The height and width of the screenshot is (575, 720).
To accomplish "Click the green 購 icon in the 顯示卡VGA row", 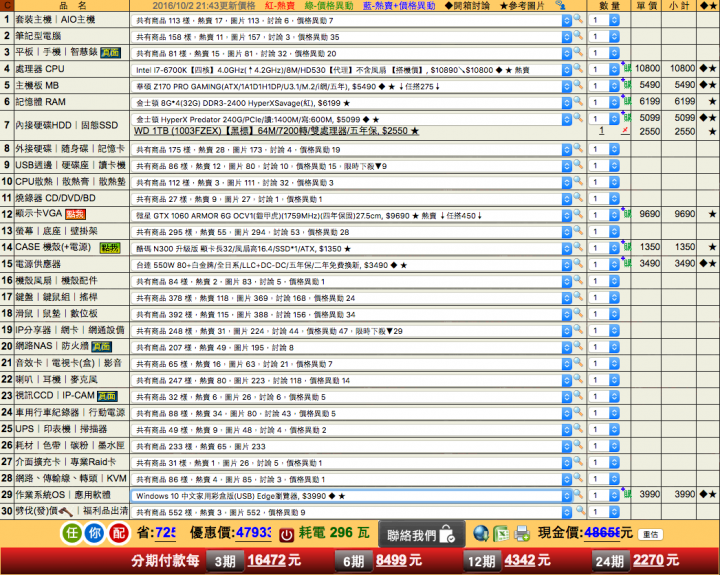I will (627, 214).
